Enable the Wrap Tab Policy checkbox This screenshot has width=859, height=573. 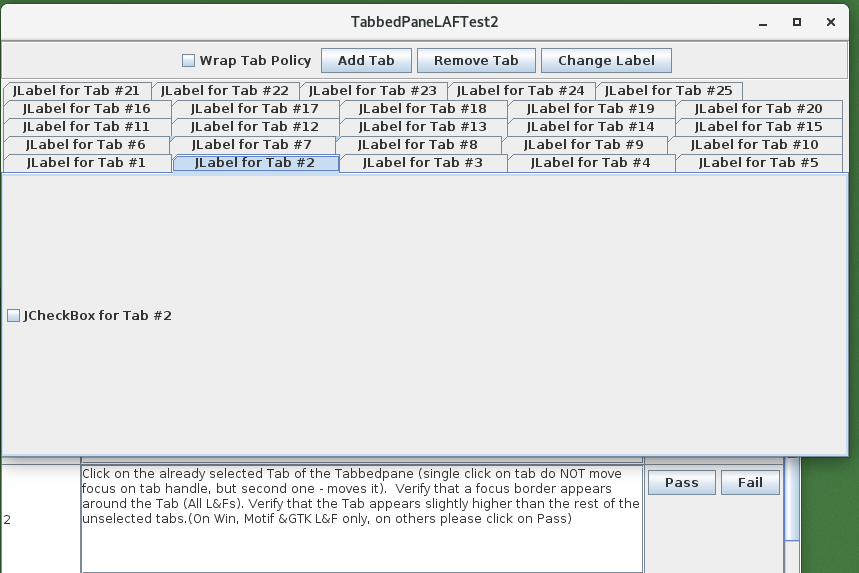(x=188, y=61)
